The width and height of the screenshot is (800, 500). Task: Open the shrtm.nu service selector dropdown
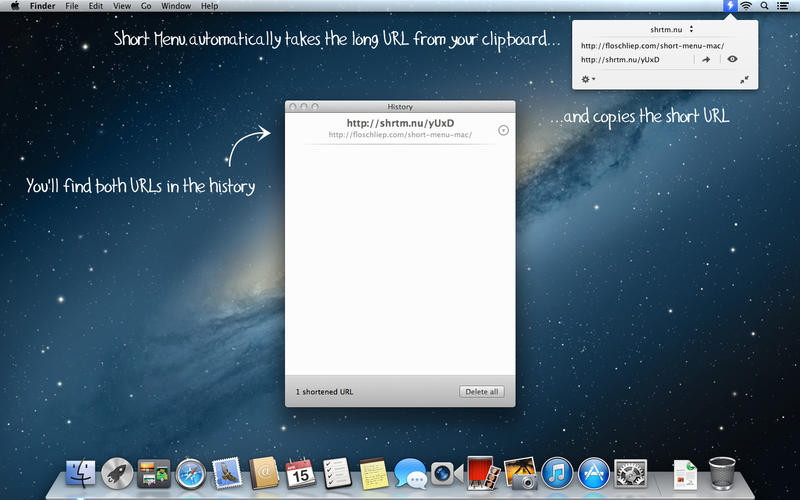click(671, 29)
